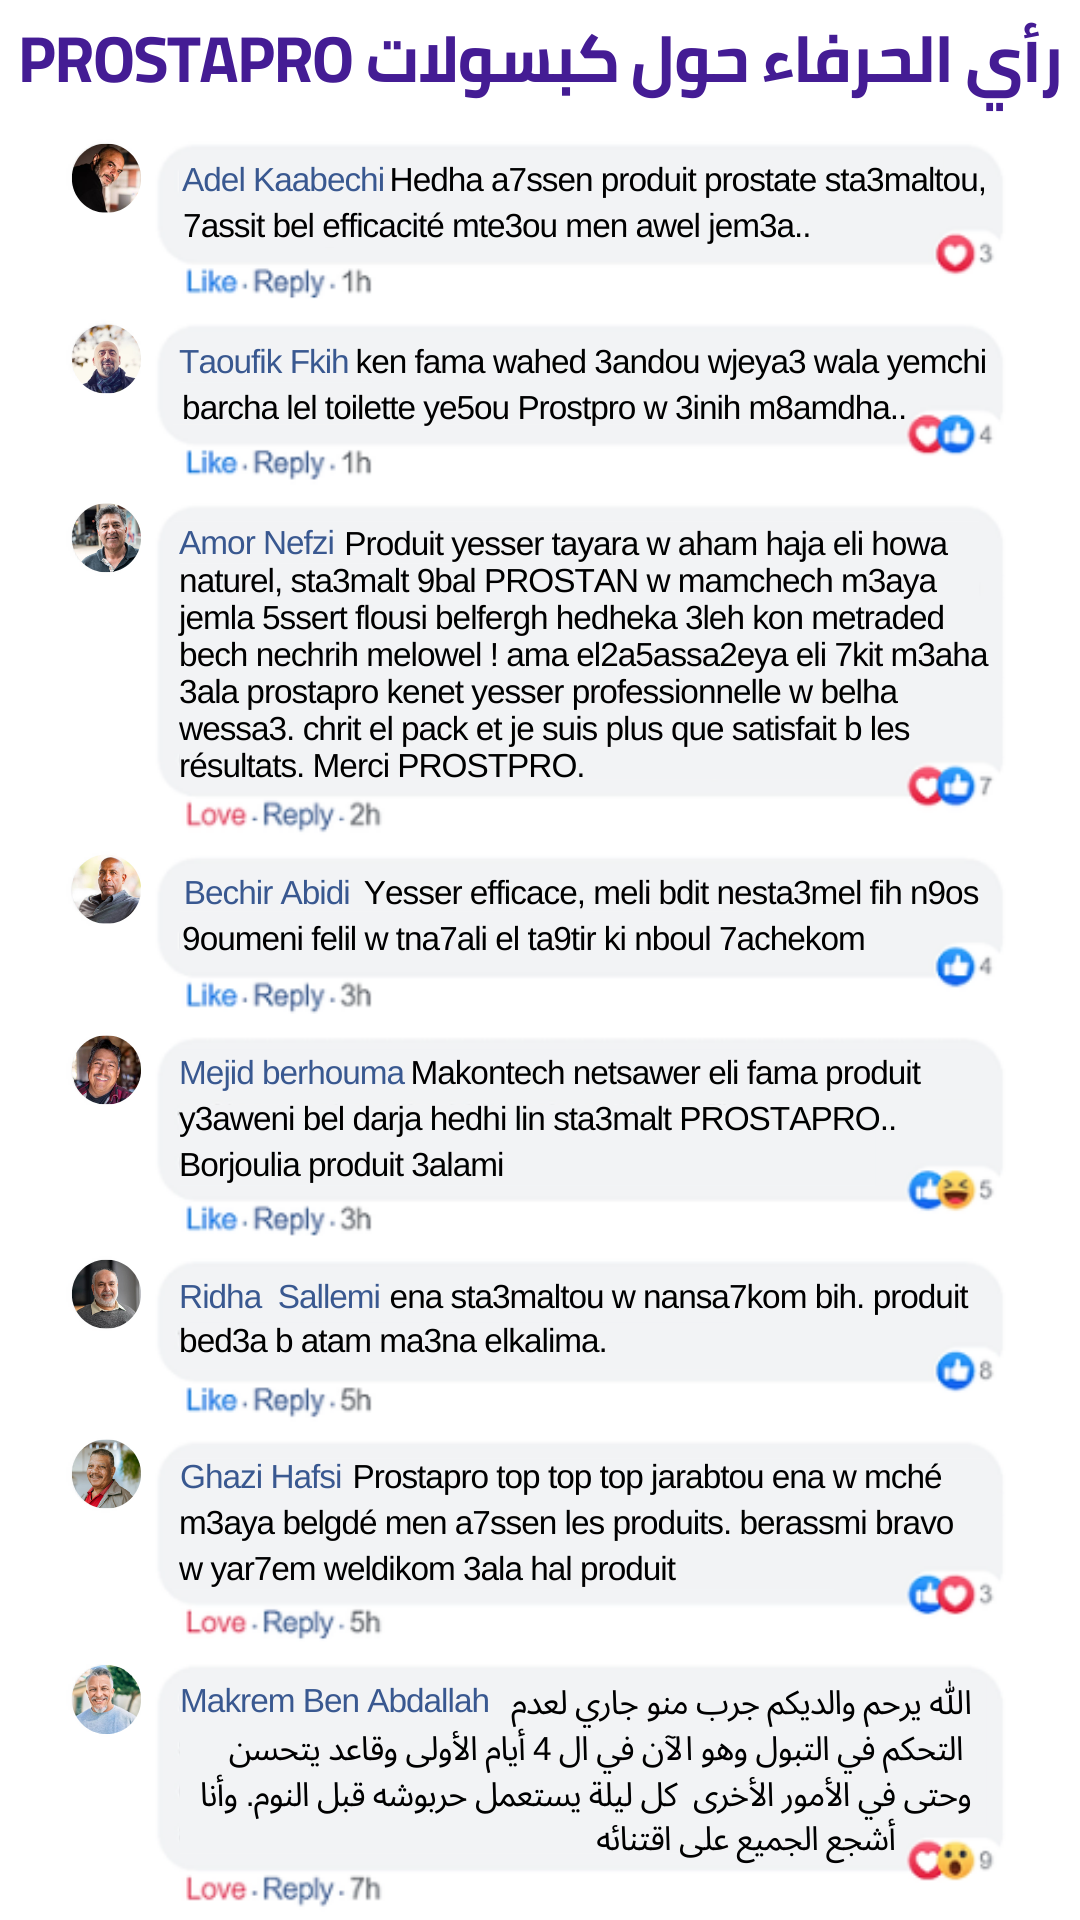Toggle Love on Ghazi Hafsi's comment
Image resolution: width=1080 pixels, height=1920 pixels.
[215, 1622]
